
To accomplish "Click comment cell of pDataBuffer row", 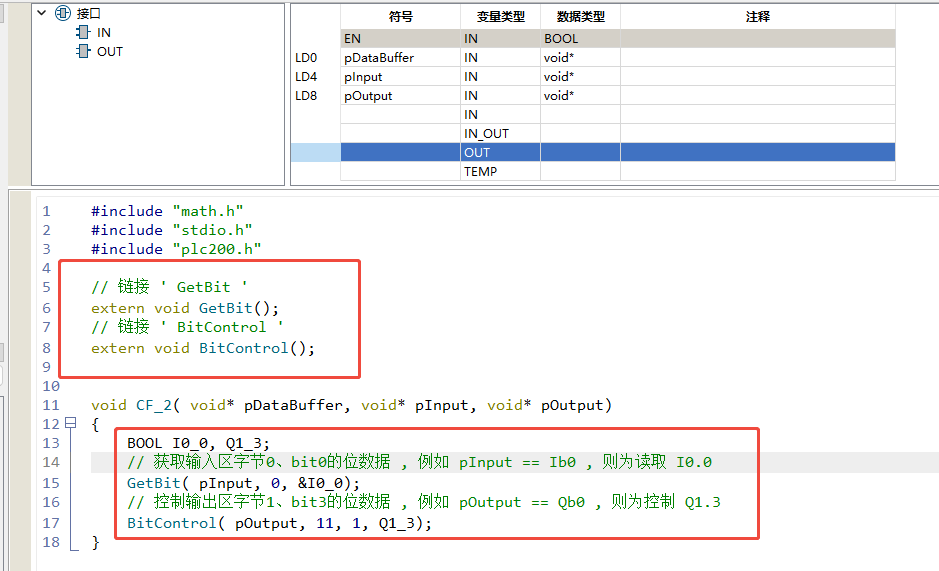I will click(758, 58).
